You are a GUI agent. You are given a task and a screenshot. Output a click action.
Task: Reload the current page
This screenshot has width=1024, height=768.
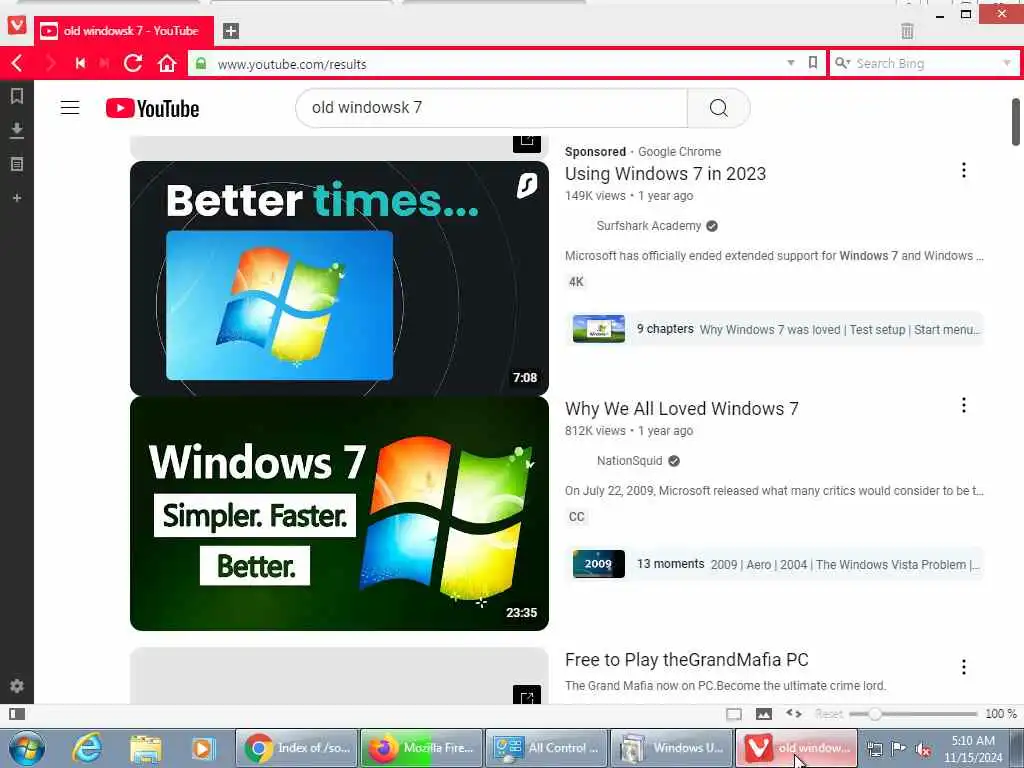(133, 63)
